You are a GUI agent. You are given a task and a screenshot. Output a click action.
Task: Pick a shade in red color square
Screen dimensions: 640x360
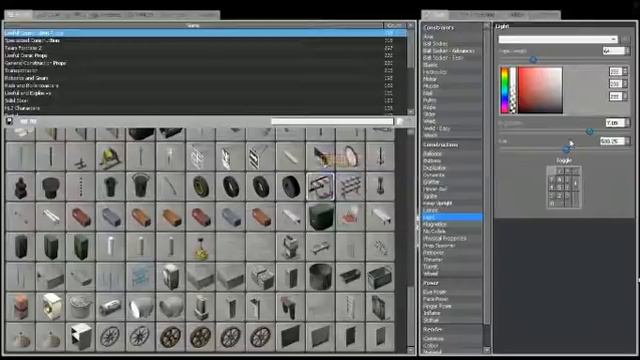point(540,90)
